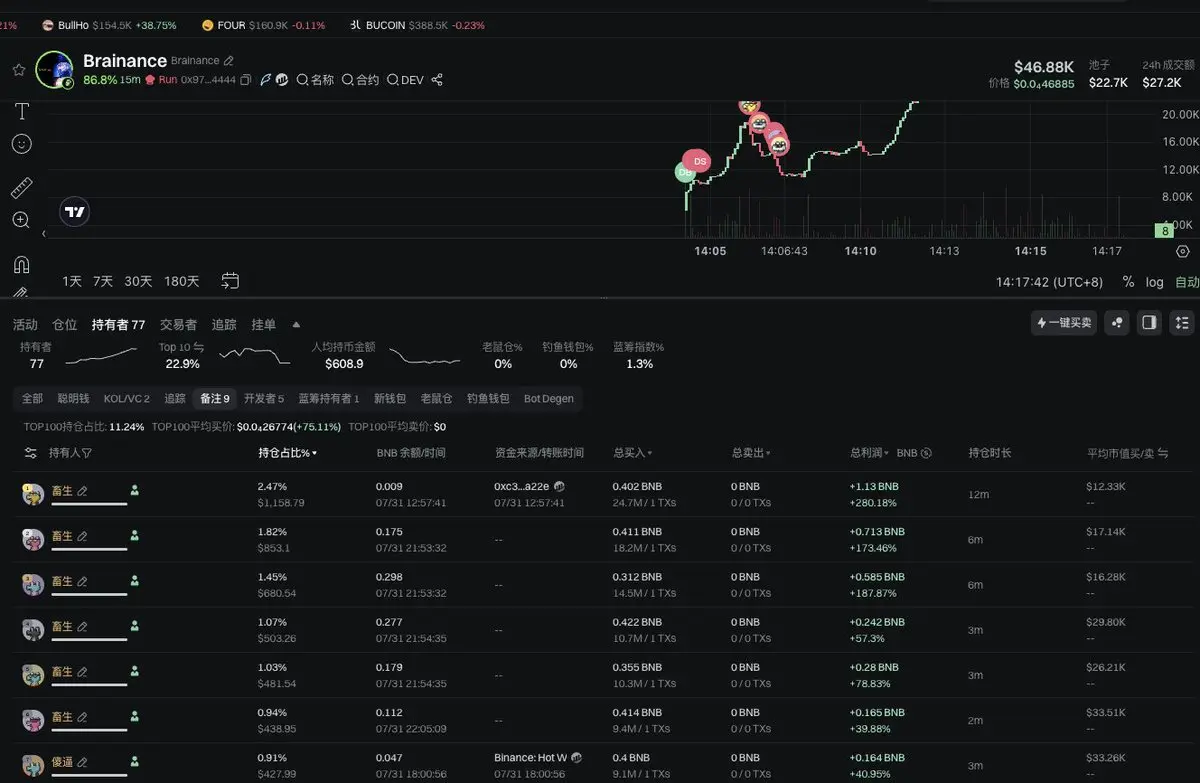Edit the Brainance token name with the pencil icon

pyautogui.click(x=229, y=61)
